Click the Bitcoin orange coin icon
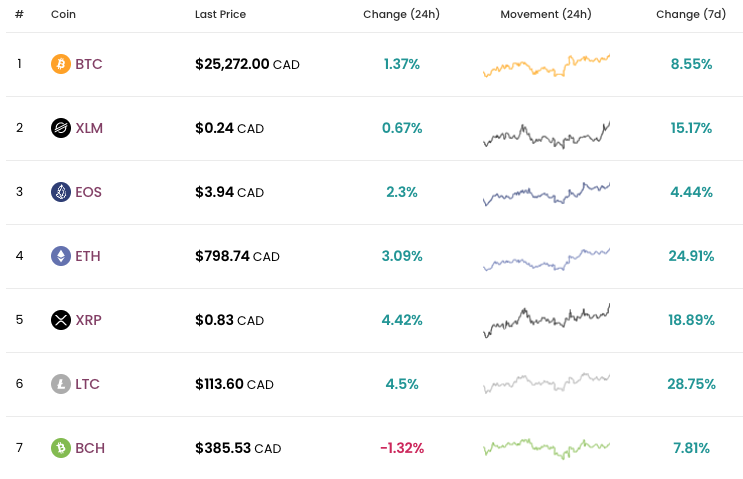The height and width of the screenshot is (479, 743). coord(61,64)
